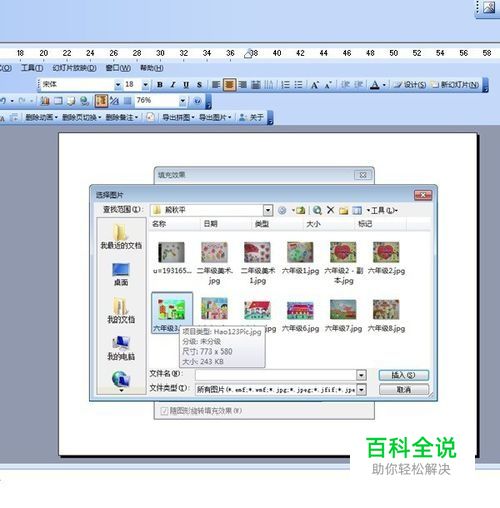This screenshot has width=500, height=508.
Task: Toggle Italic formatting in the toolbar
Action: pos(173,85)
